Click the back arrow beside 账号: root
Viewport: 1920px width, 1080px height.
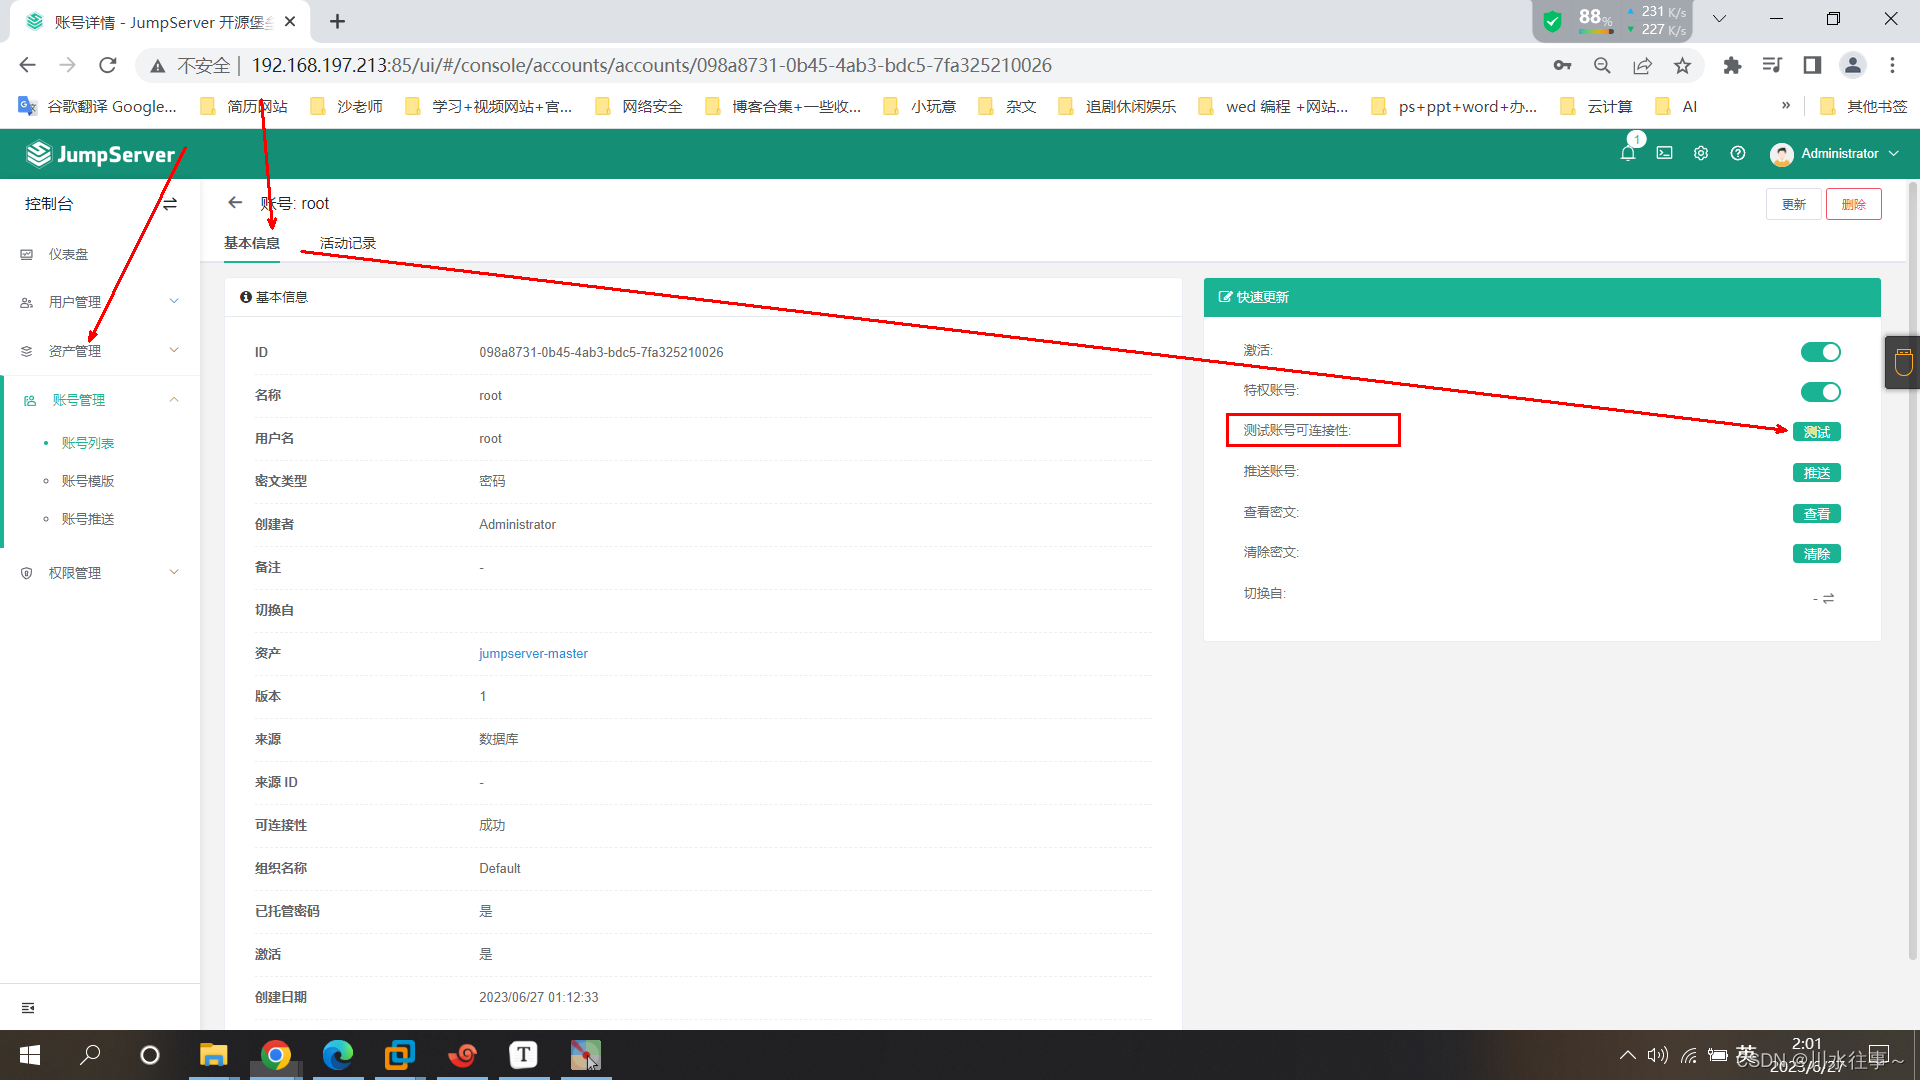click(x=235, y=203)
